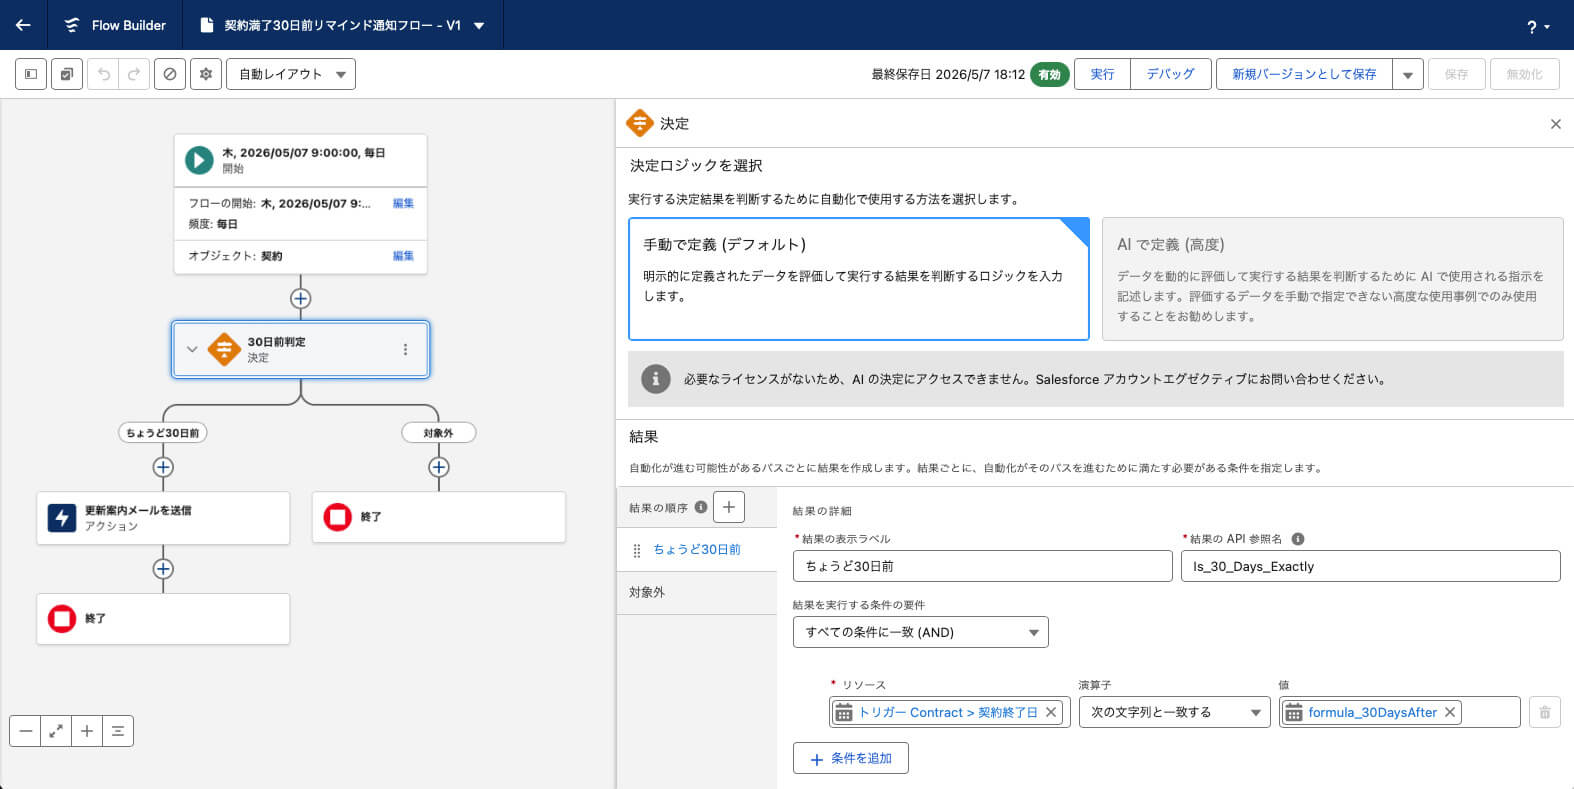The width and height of the screenshot is (1574, 789).
Task: Select the 対象外 default outcome tab
Action: point(697,593)
